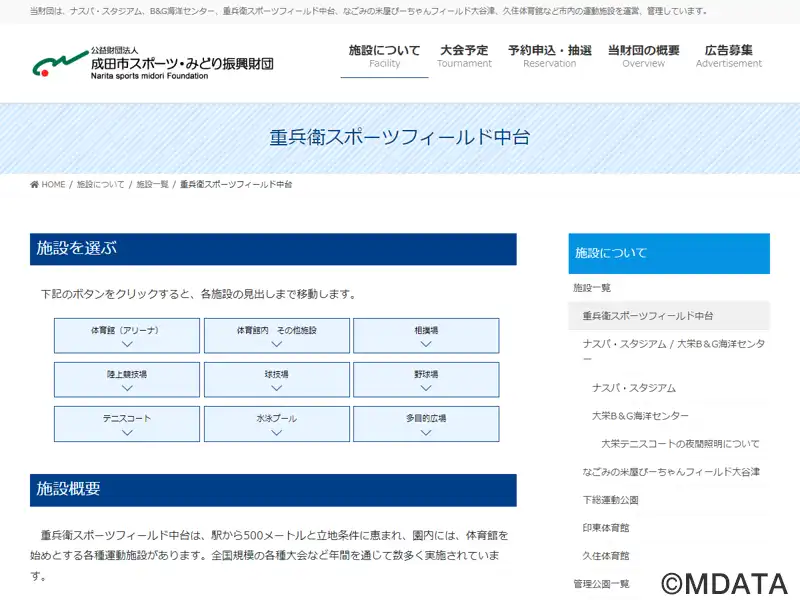Open ナスパ・スタジアム sidebar link
Viewport: 800px width, 600px height.
(634, 388)
